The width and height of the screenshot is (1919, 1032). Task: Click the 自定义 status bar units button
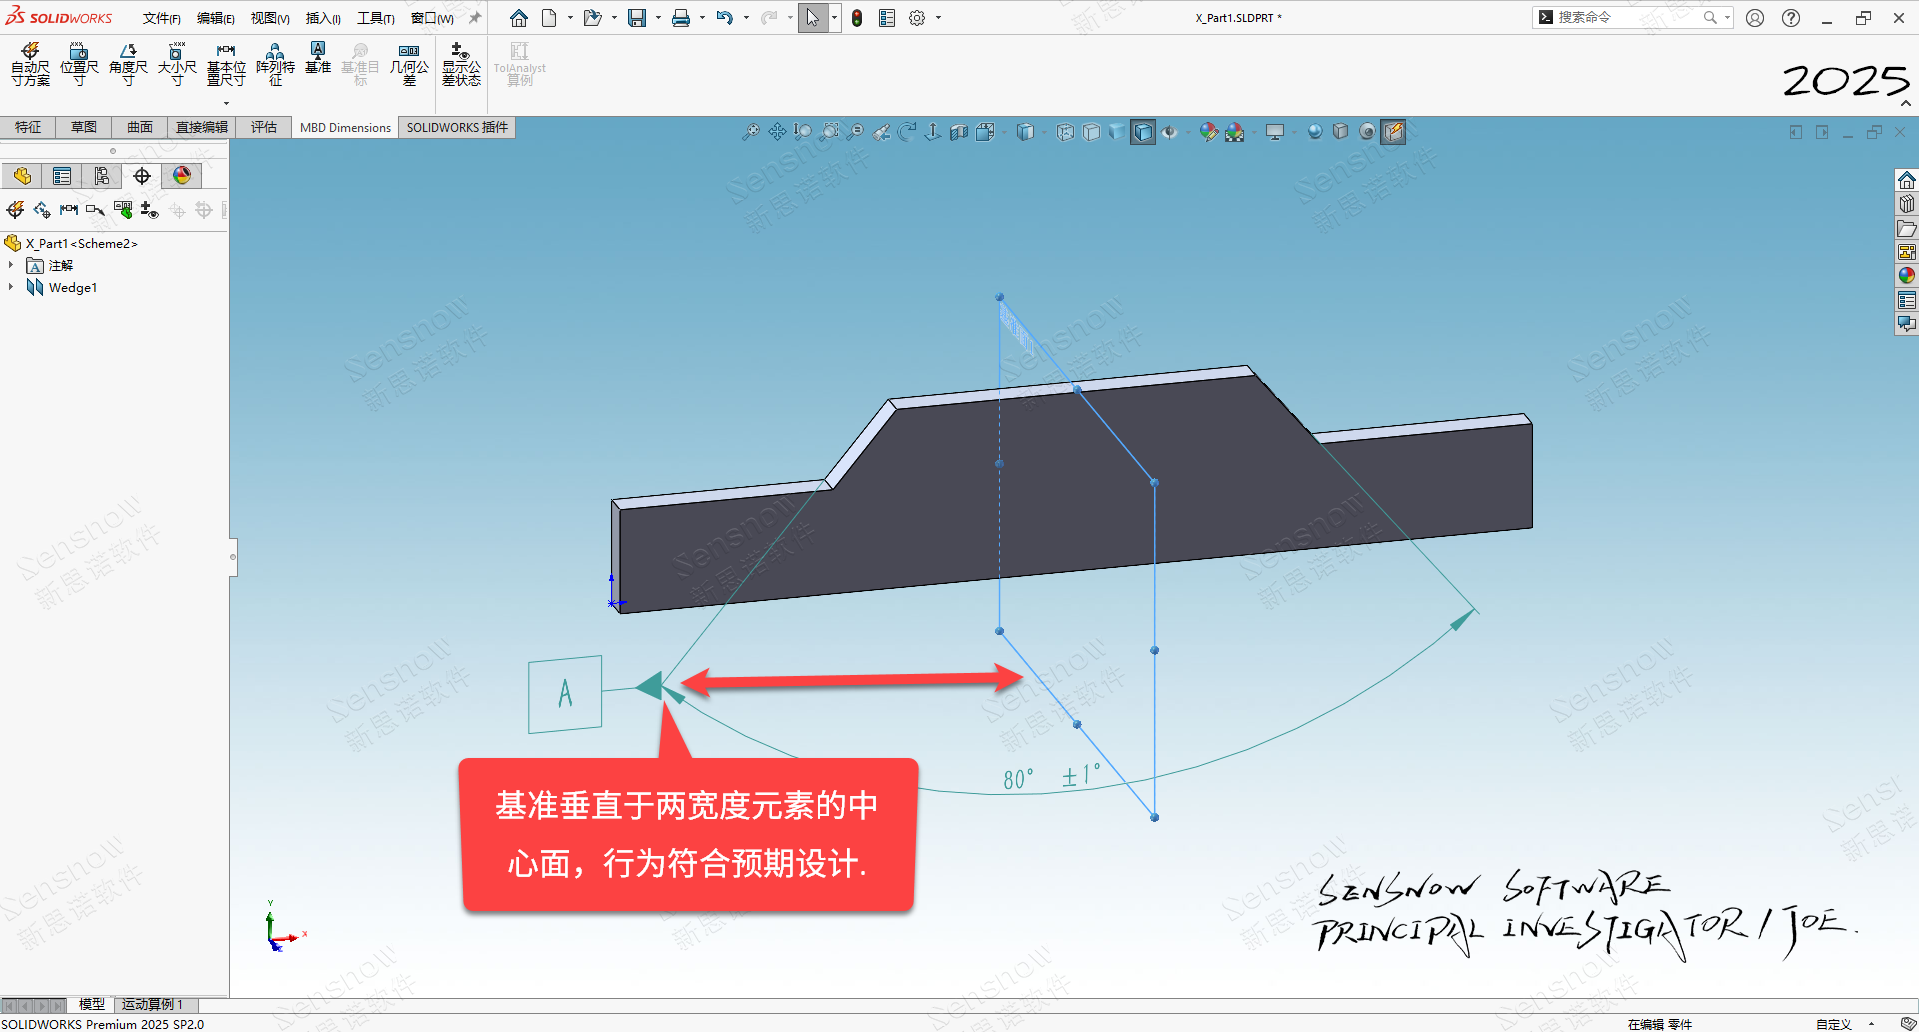1834,1024
